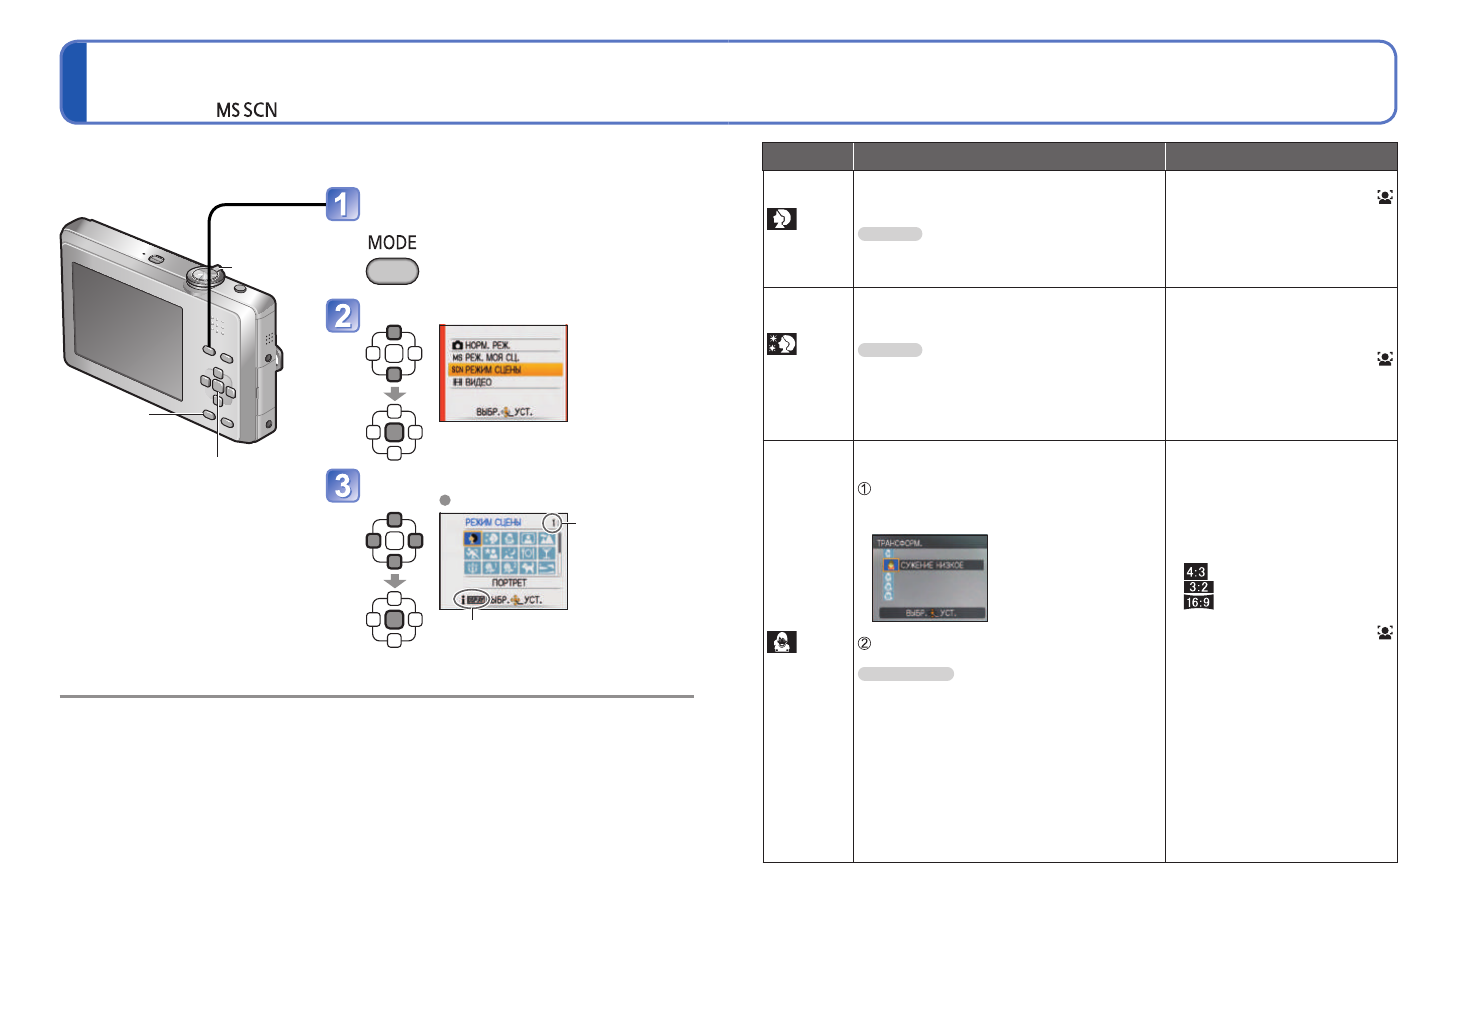Select the Soft Skin scene icon with stars
Screen dimensions: 1457x1032
click(781, 344)
